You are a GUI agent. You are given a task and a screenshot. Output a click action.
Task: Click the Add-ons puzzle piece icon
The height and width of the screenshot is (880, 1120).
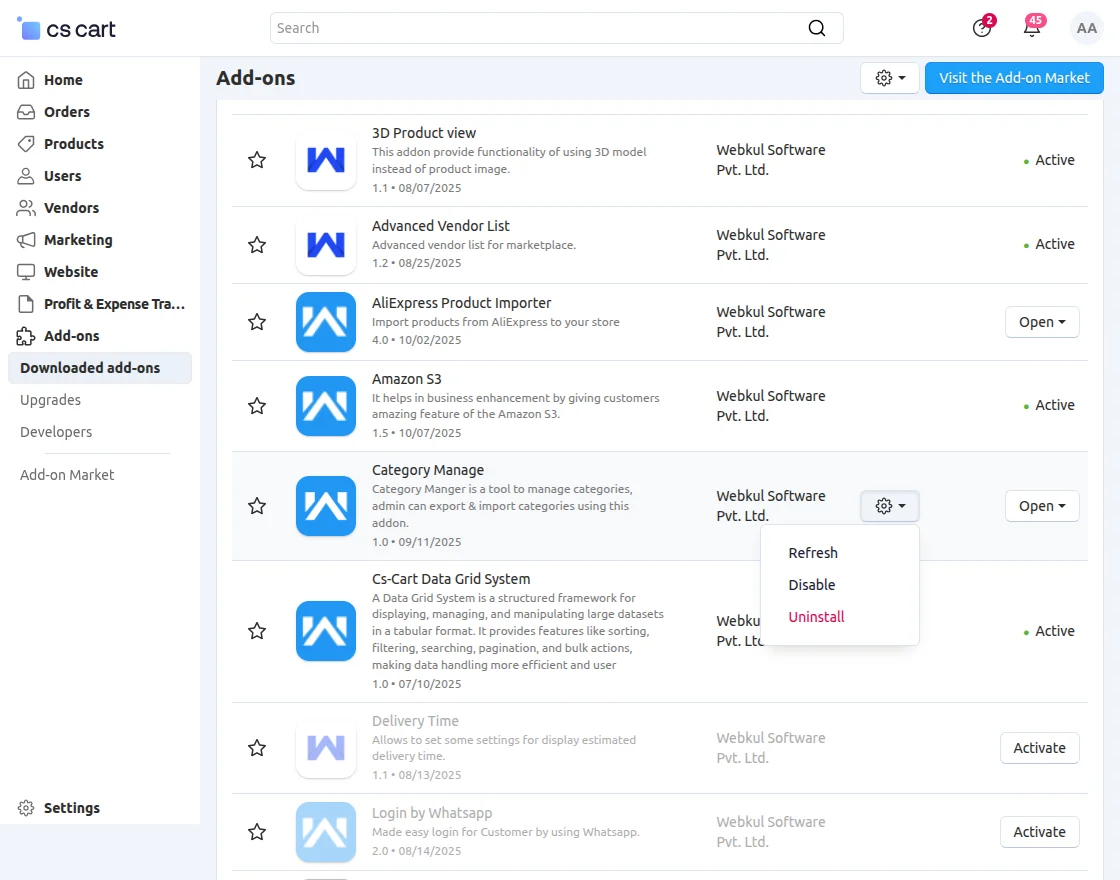click(25, 335)
